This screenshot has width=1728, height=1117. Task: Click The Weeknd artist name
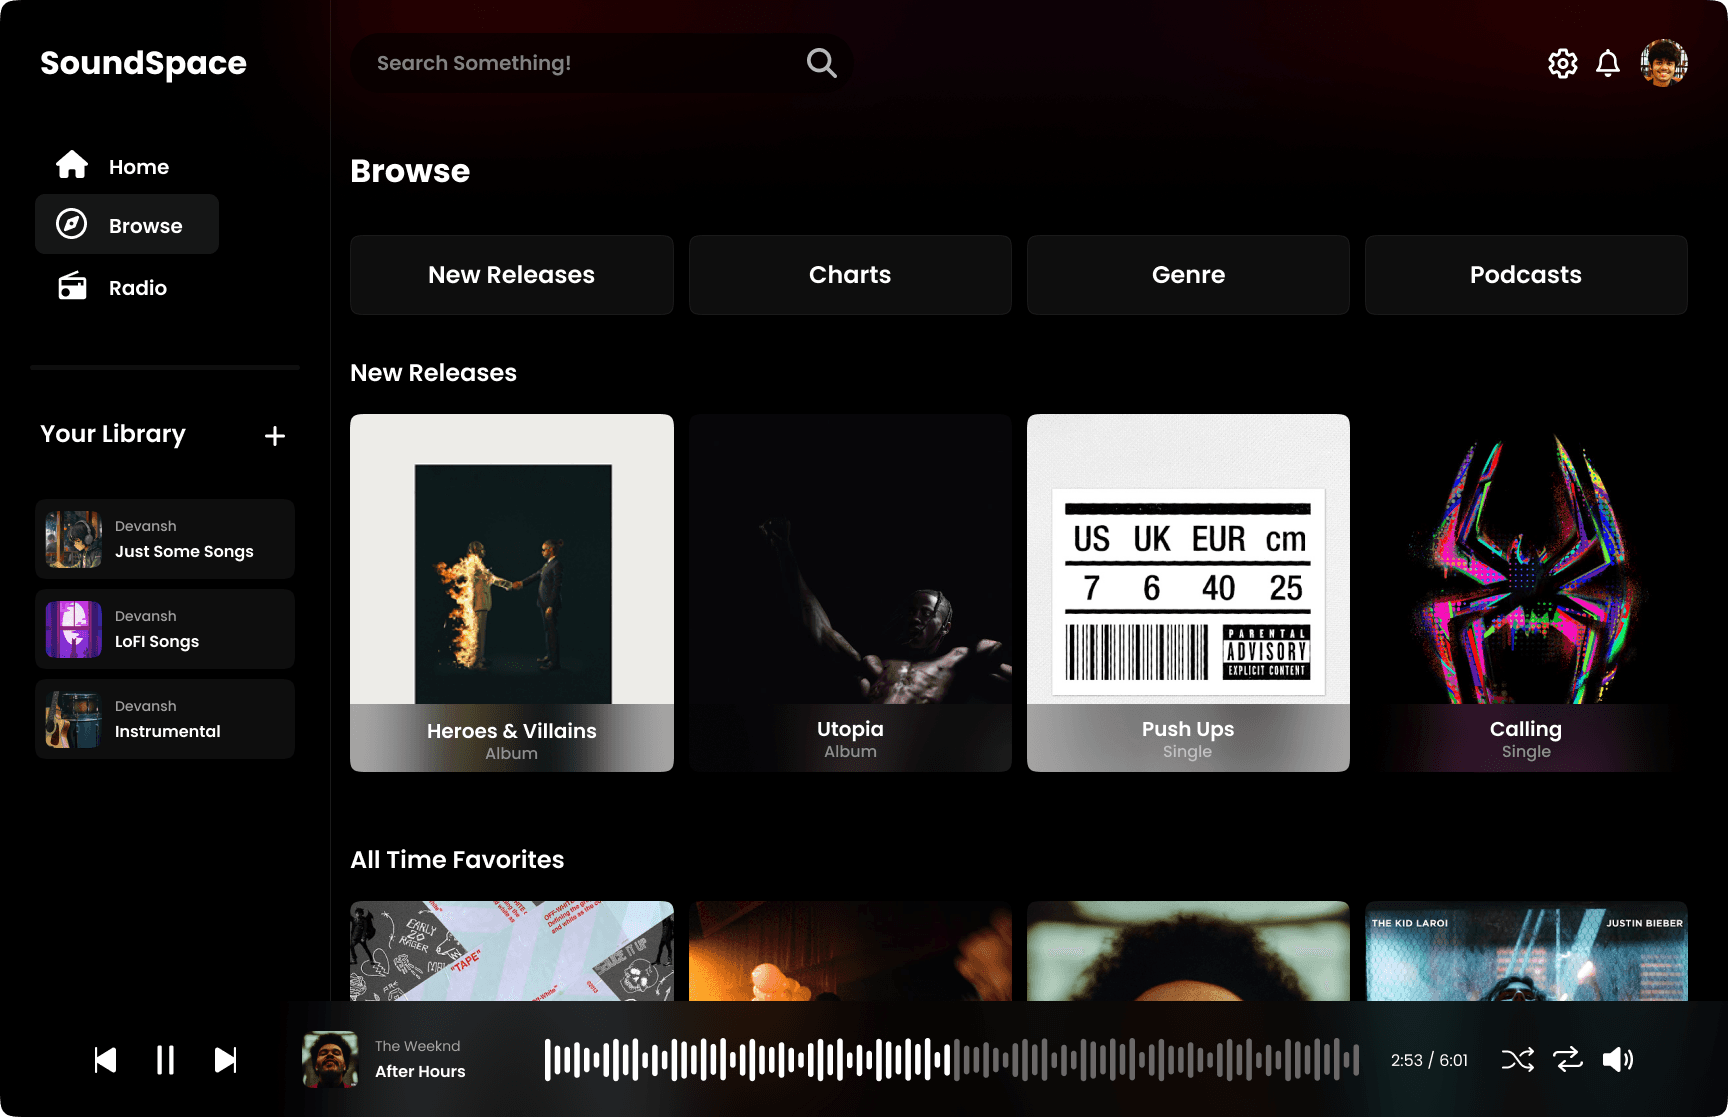tap(418, 1046)
